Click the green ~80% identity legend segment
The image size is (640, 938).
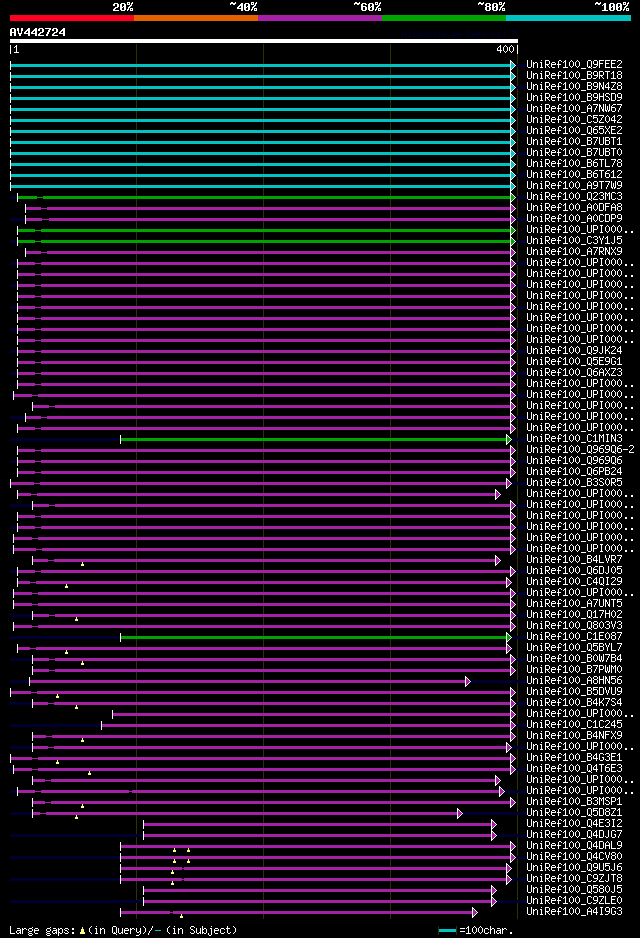pyautogui.click(x=444, y=18)
